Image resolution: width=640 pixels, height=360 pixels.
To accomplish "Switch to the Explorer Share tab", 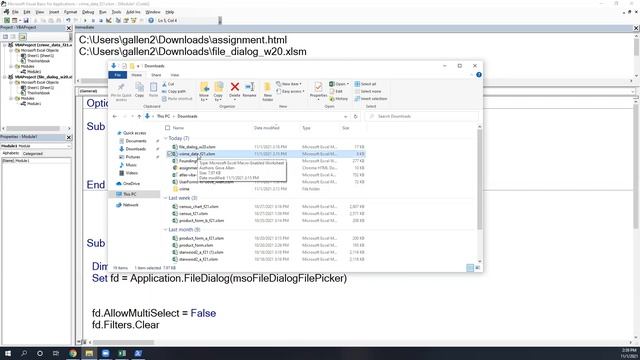I will click(156, 75).
